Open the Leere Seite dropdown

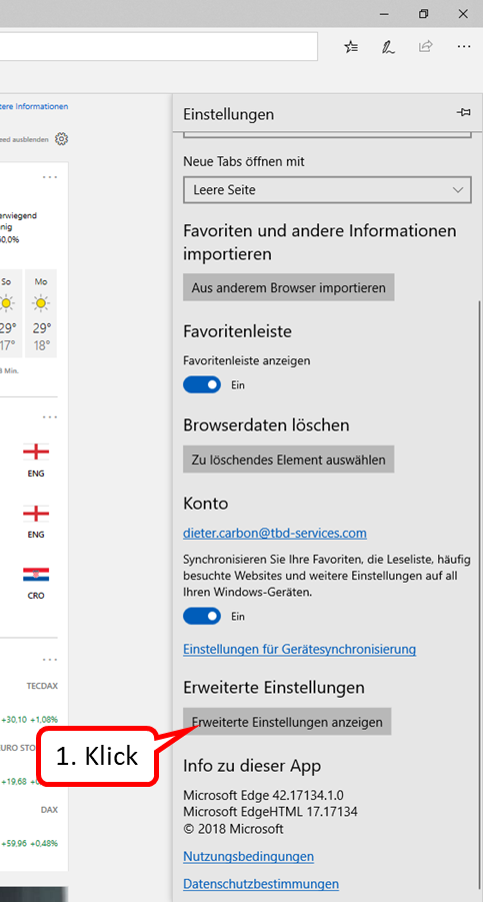[x=327, y=190]
